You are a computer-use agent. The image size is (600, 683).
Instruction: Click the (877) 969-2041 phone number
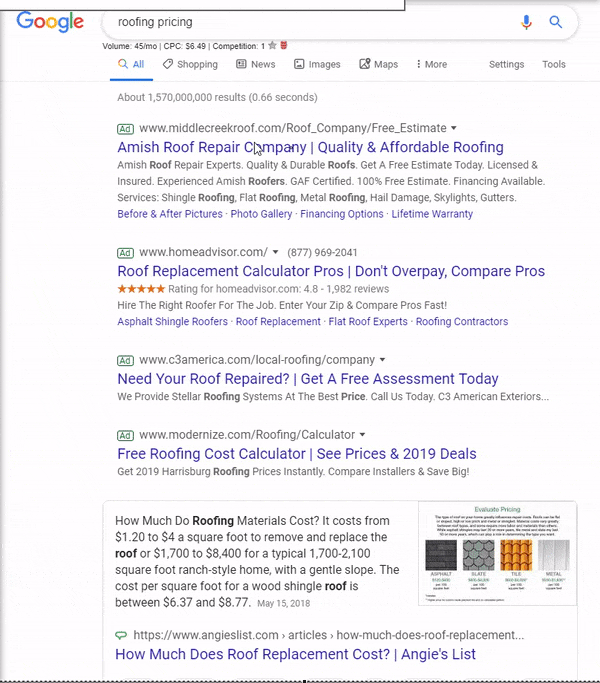pyautogui.click(x=322, y=253)
